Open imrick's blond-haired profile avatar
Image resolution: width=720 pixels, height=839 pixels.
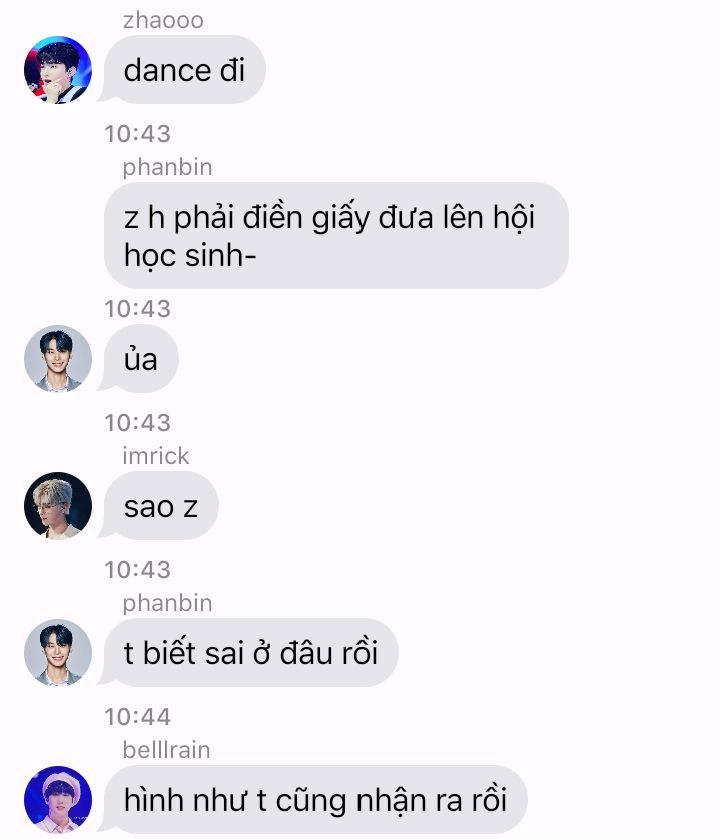(x=58, y=506)
